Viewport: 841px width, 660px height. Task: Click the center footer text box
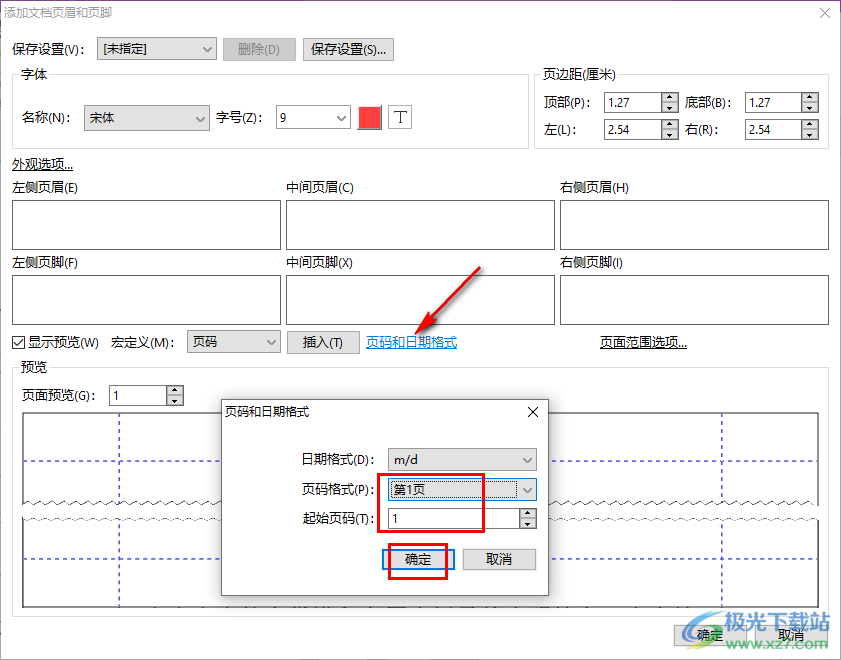click(x=420, y=300)
